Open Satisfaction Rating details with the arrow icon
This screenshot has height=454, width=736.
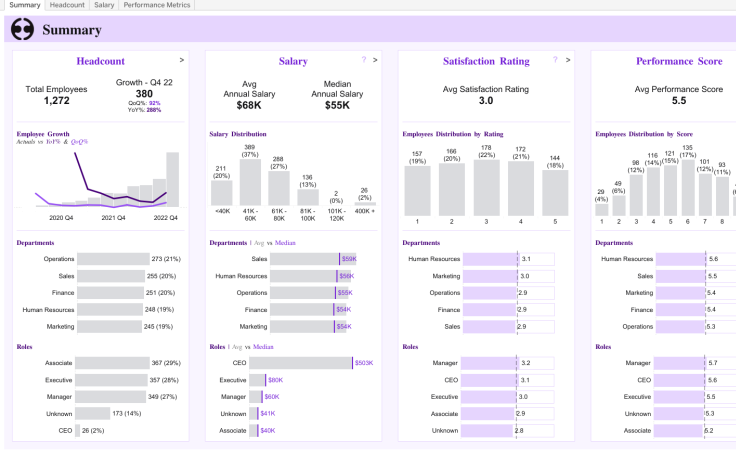click(566, 60)
